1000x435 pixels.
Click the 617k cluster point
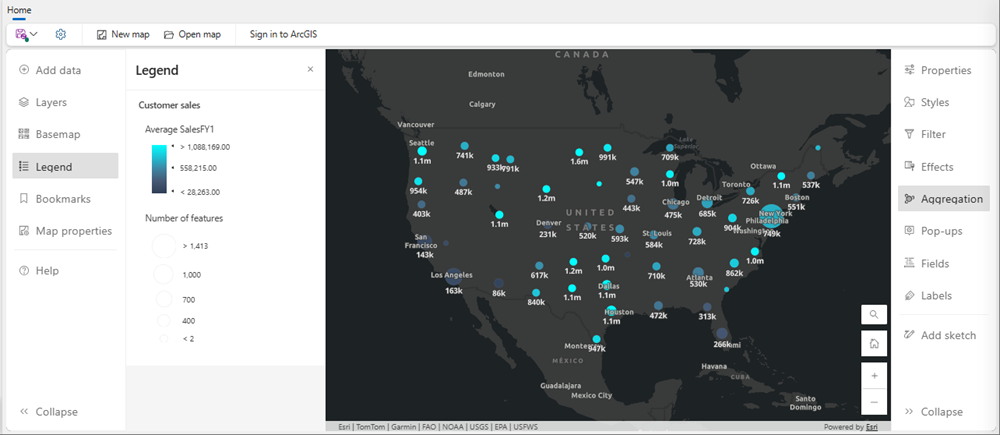pyautogui.click(x=540, y=265)
